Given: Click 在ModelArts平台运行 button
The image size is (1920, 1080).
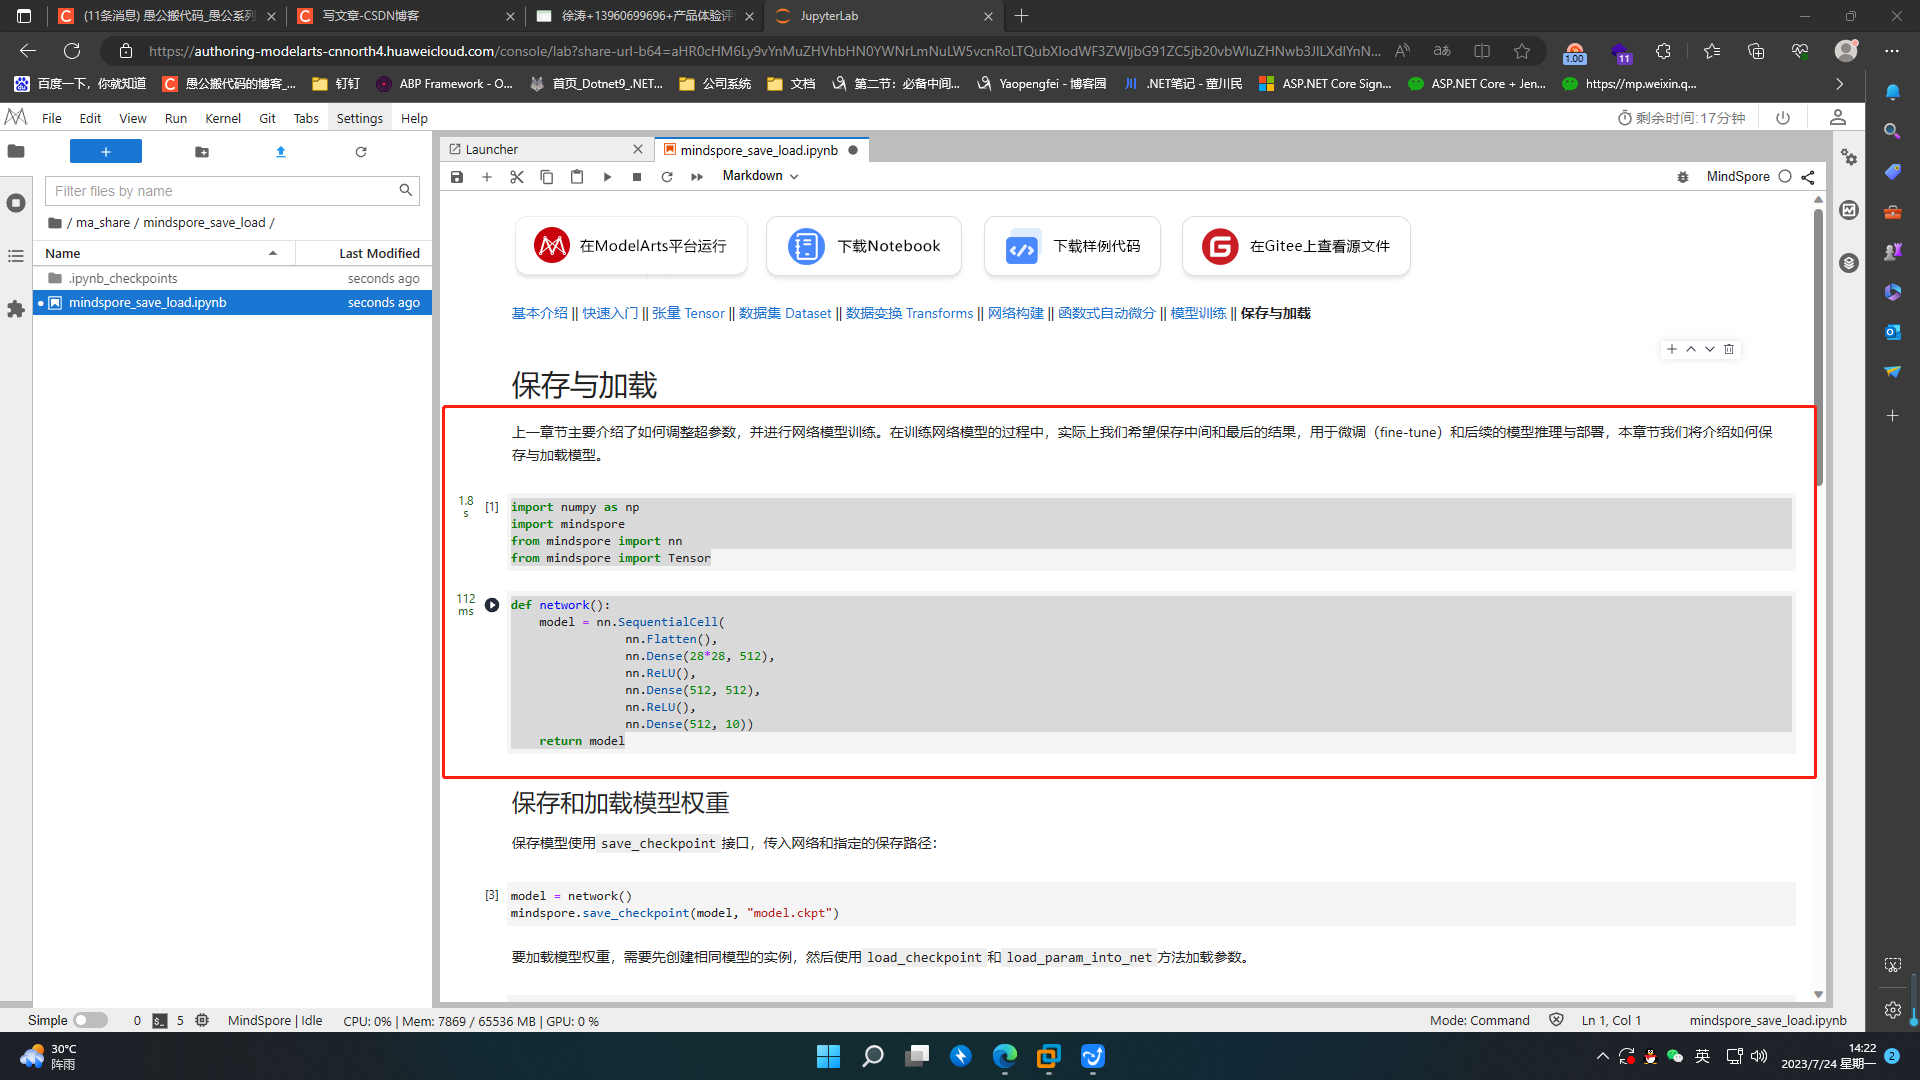Looking at the screenshot, I should click(630, 245).
